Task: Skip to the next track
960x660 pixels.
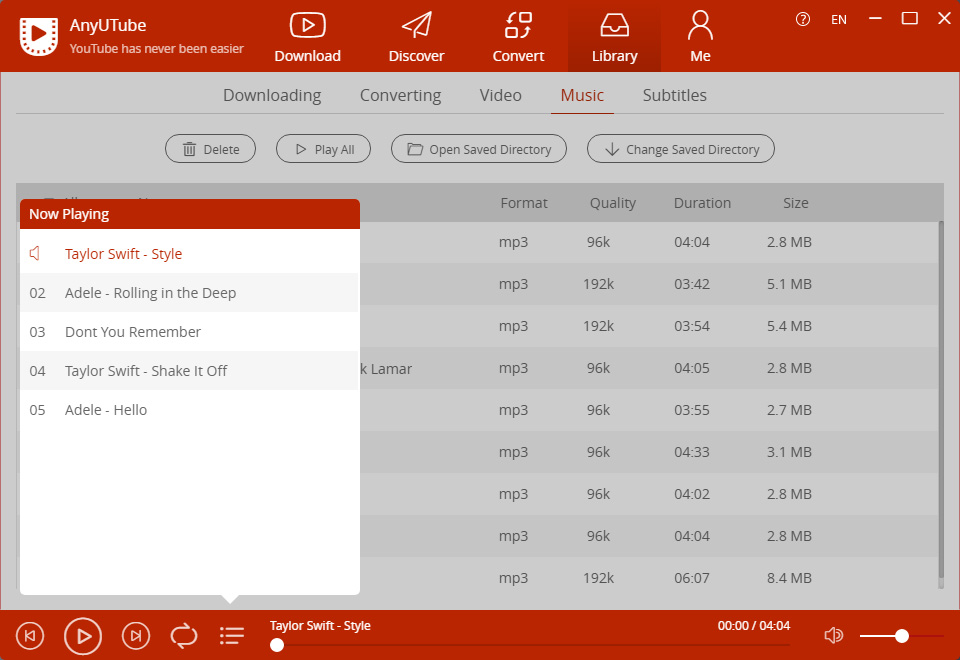Action: [x=136, y=636]
